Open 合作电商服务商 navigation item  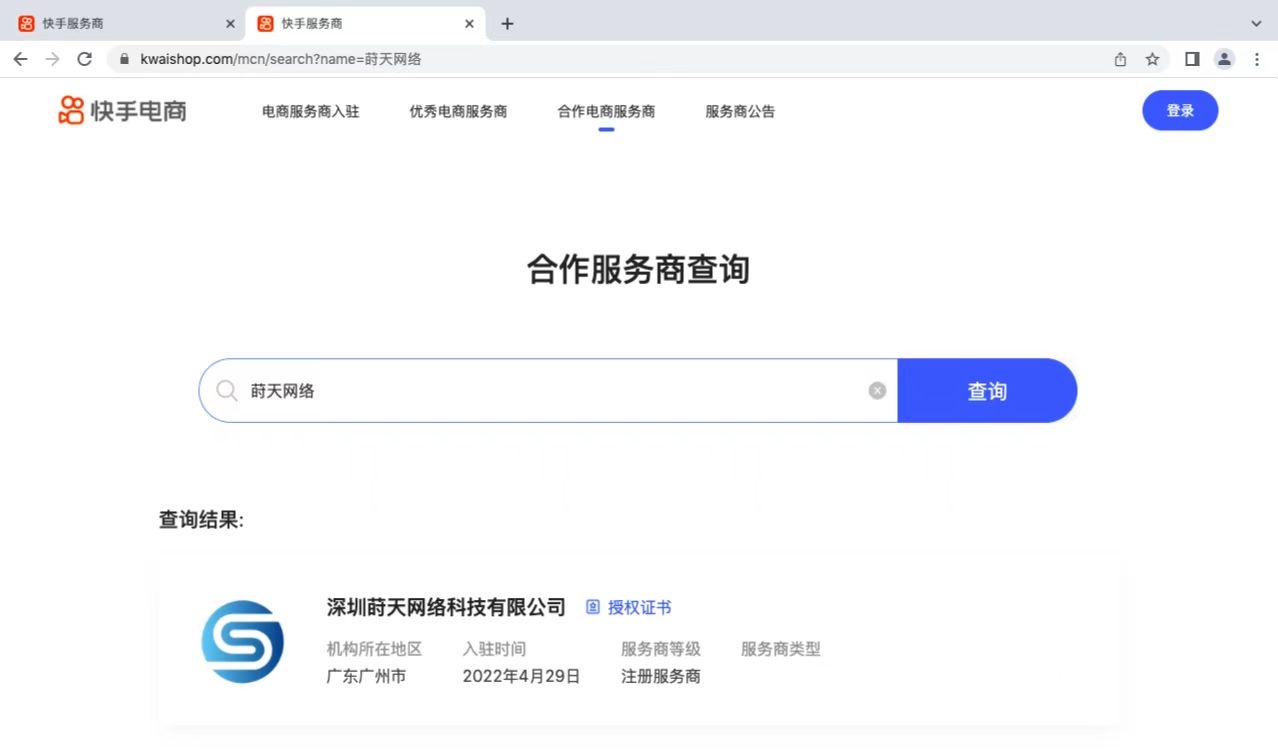[x=606, y=111]
